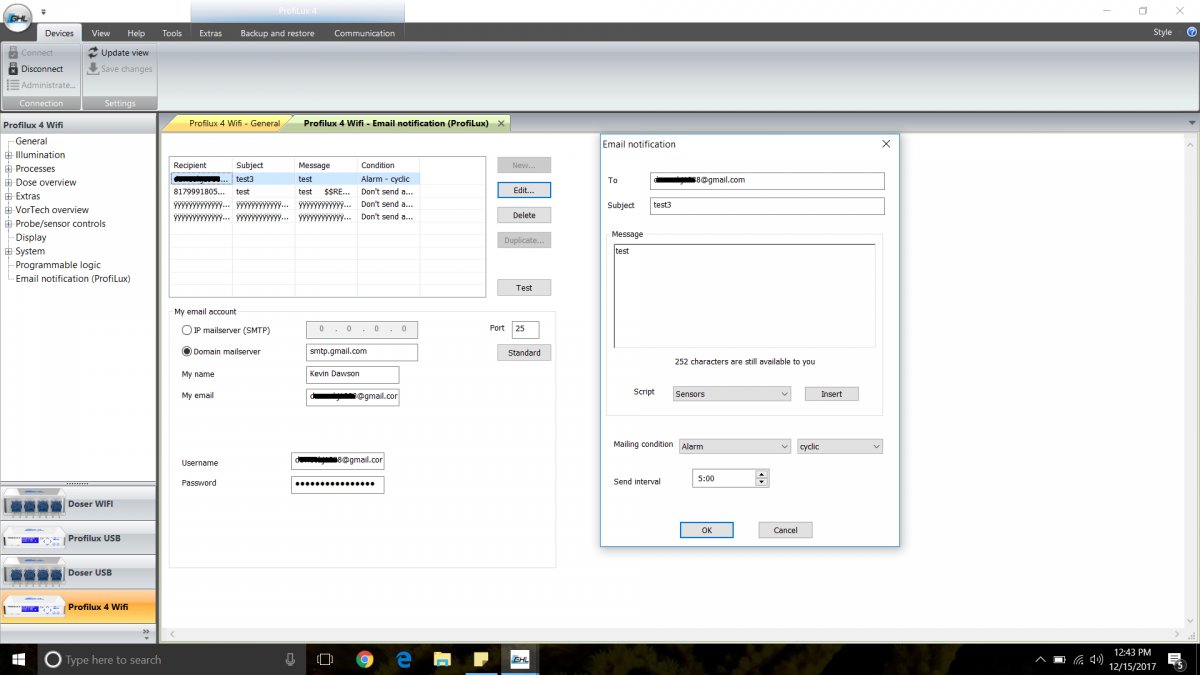Select General in the tree
Image resolution: width=1200 pixels, height=675 pixels.
click(x=31, y=141)
